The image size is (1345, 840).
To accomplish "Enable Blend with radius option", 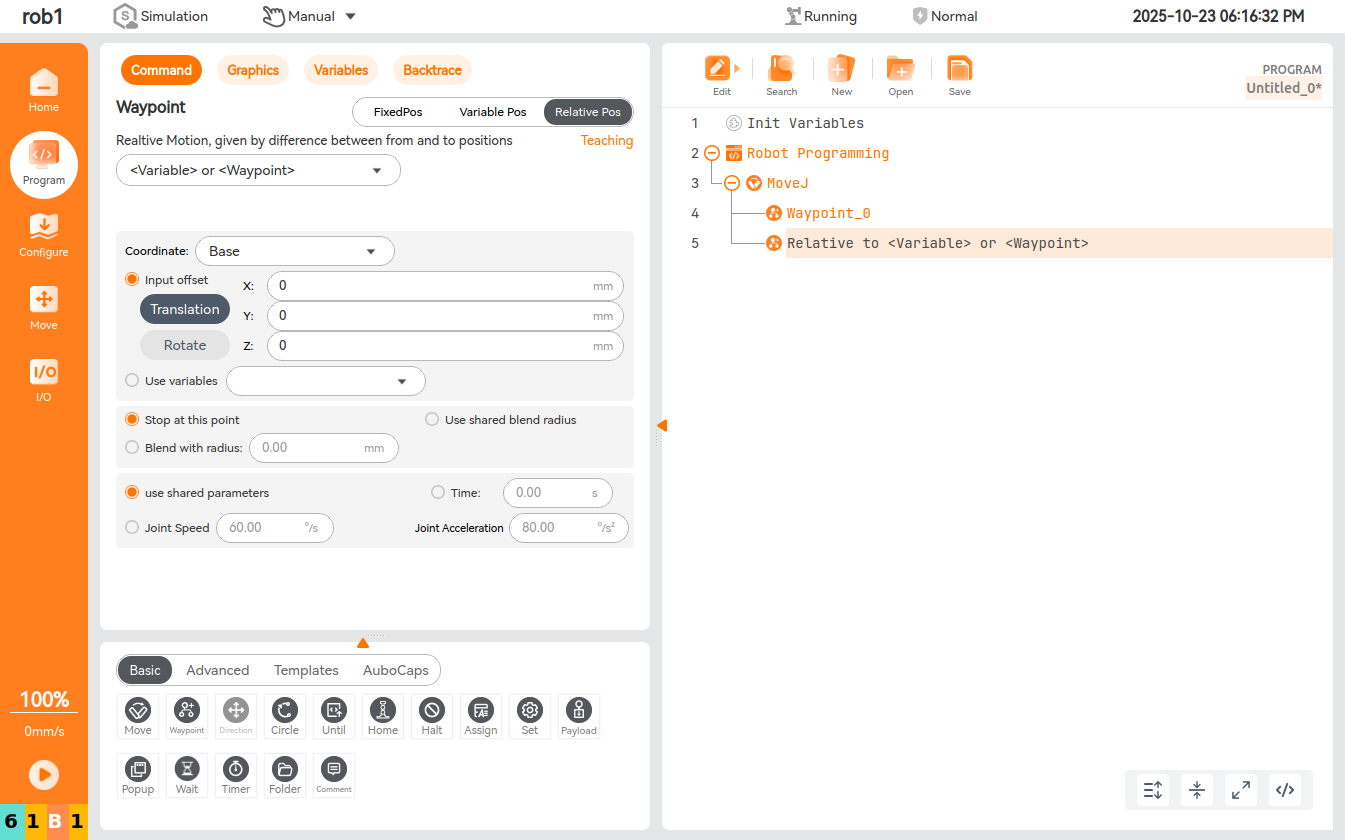I will point(132,448).
